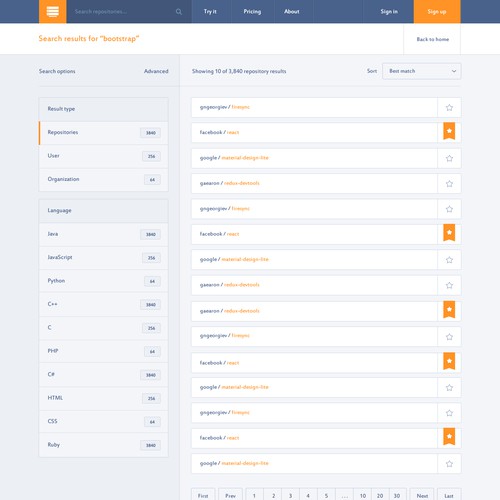Jump to page 5

326,495
